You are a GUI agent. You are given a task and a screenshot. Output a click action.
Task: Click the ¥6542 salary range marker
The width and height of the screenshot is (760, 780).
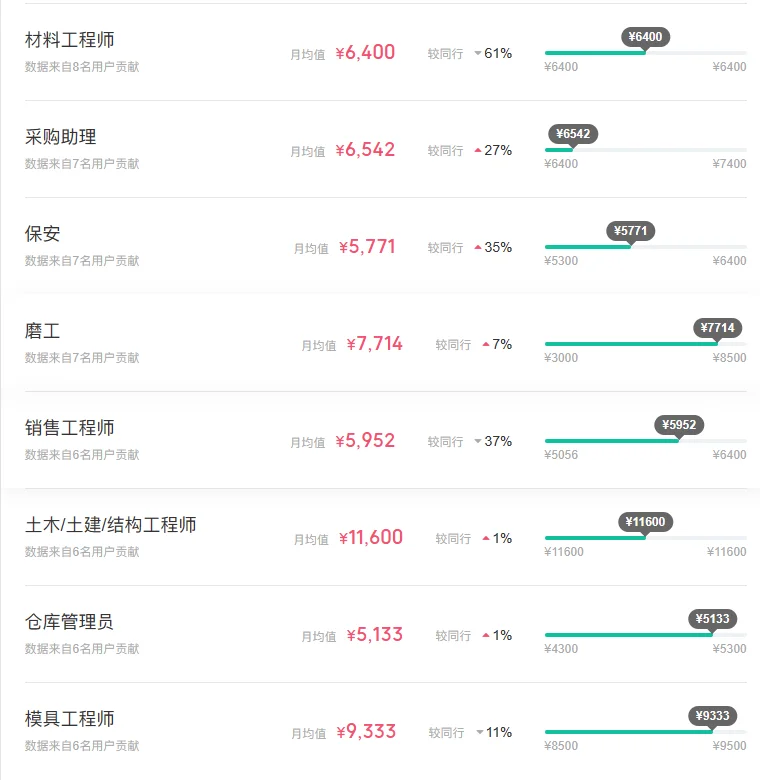click(x=573, y=134)
